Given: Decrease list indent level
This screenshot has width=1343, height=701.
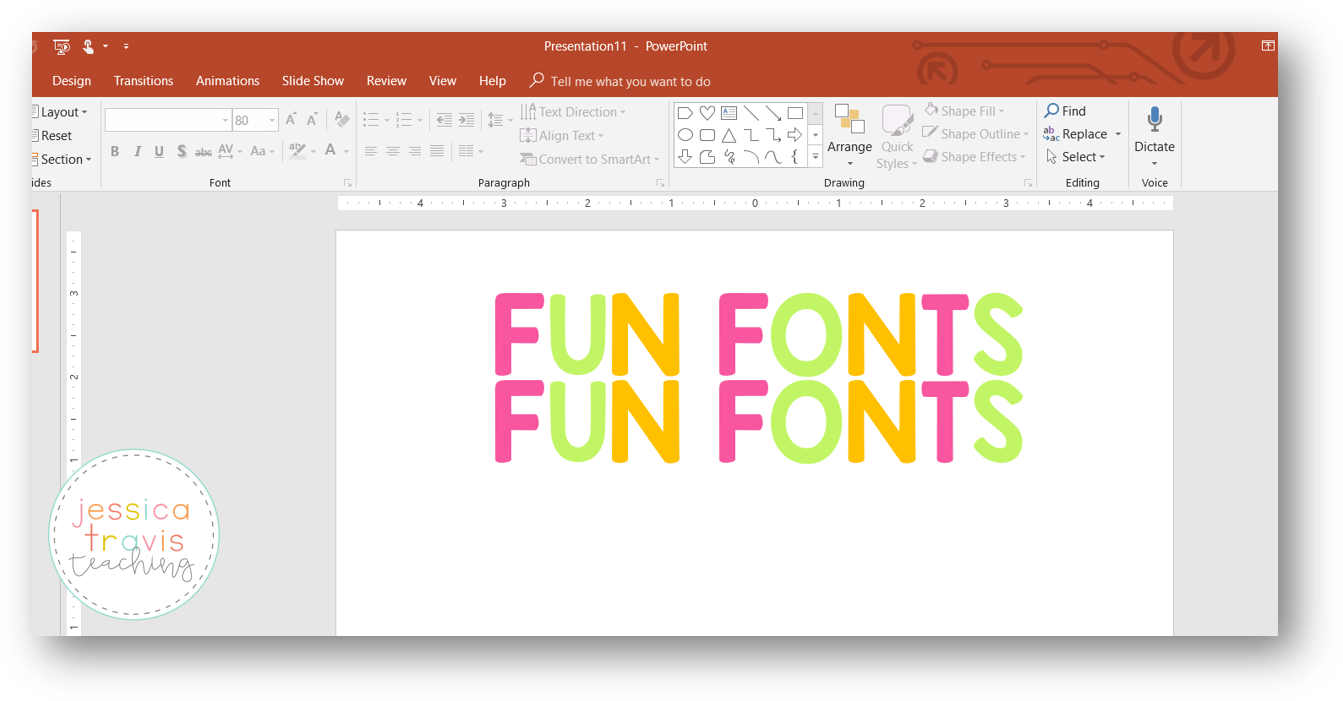Looking at the screenshot, I should (x=444, y=120).
